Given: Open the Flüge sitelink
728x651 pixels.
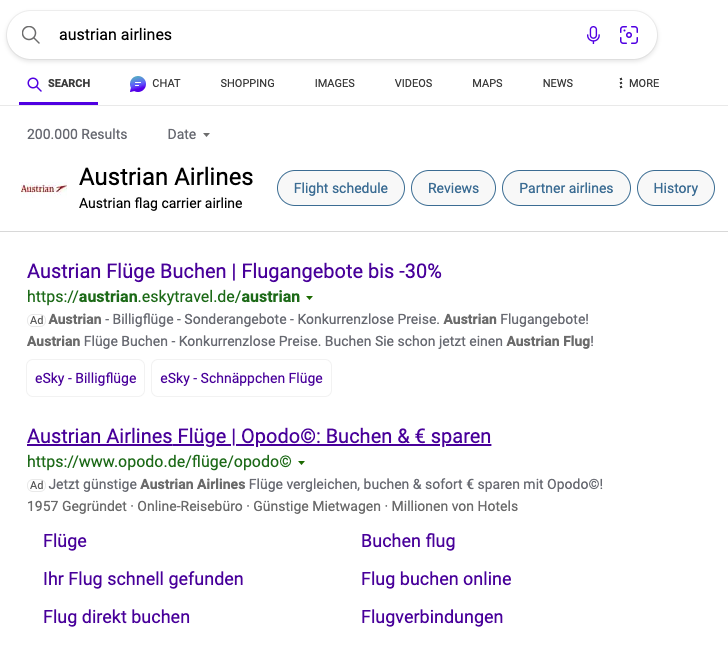Looking at the screenshot, I should (65, 541).
